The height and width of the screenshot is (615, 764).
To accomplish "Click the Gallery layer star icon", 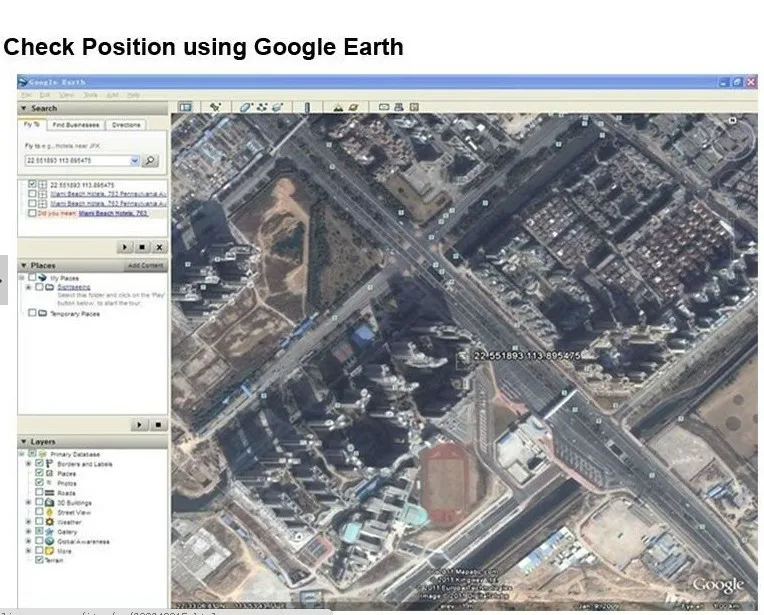I will coord(49,532).
